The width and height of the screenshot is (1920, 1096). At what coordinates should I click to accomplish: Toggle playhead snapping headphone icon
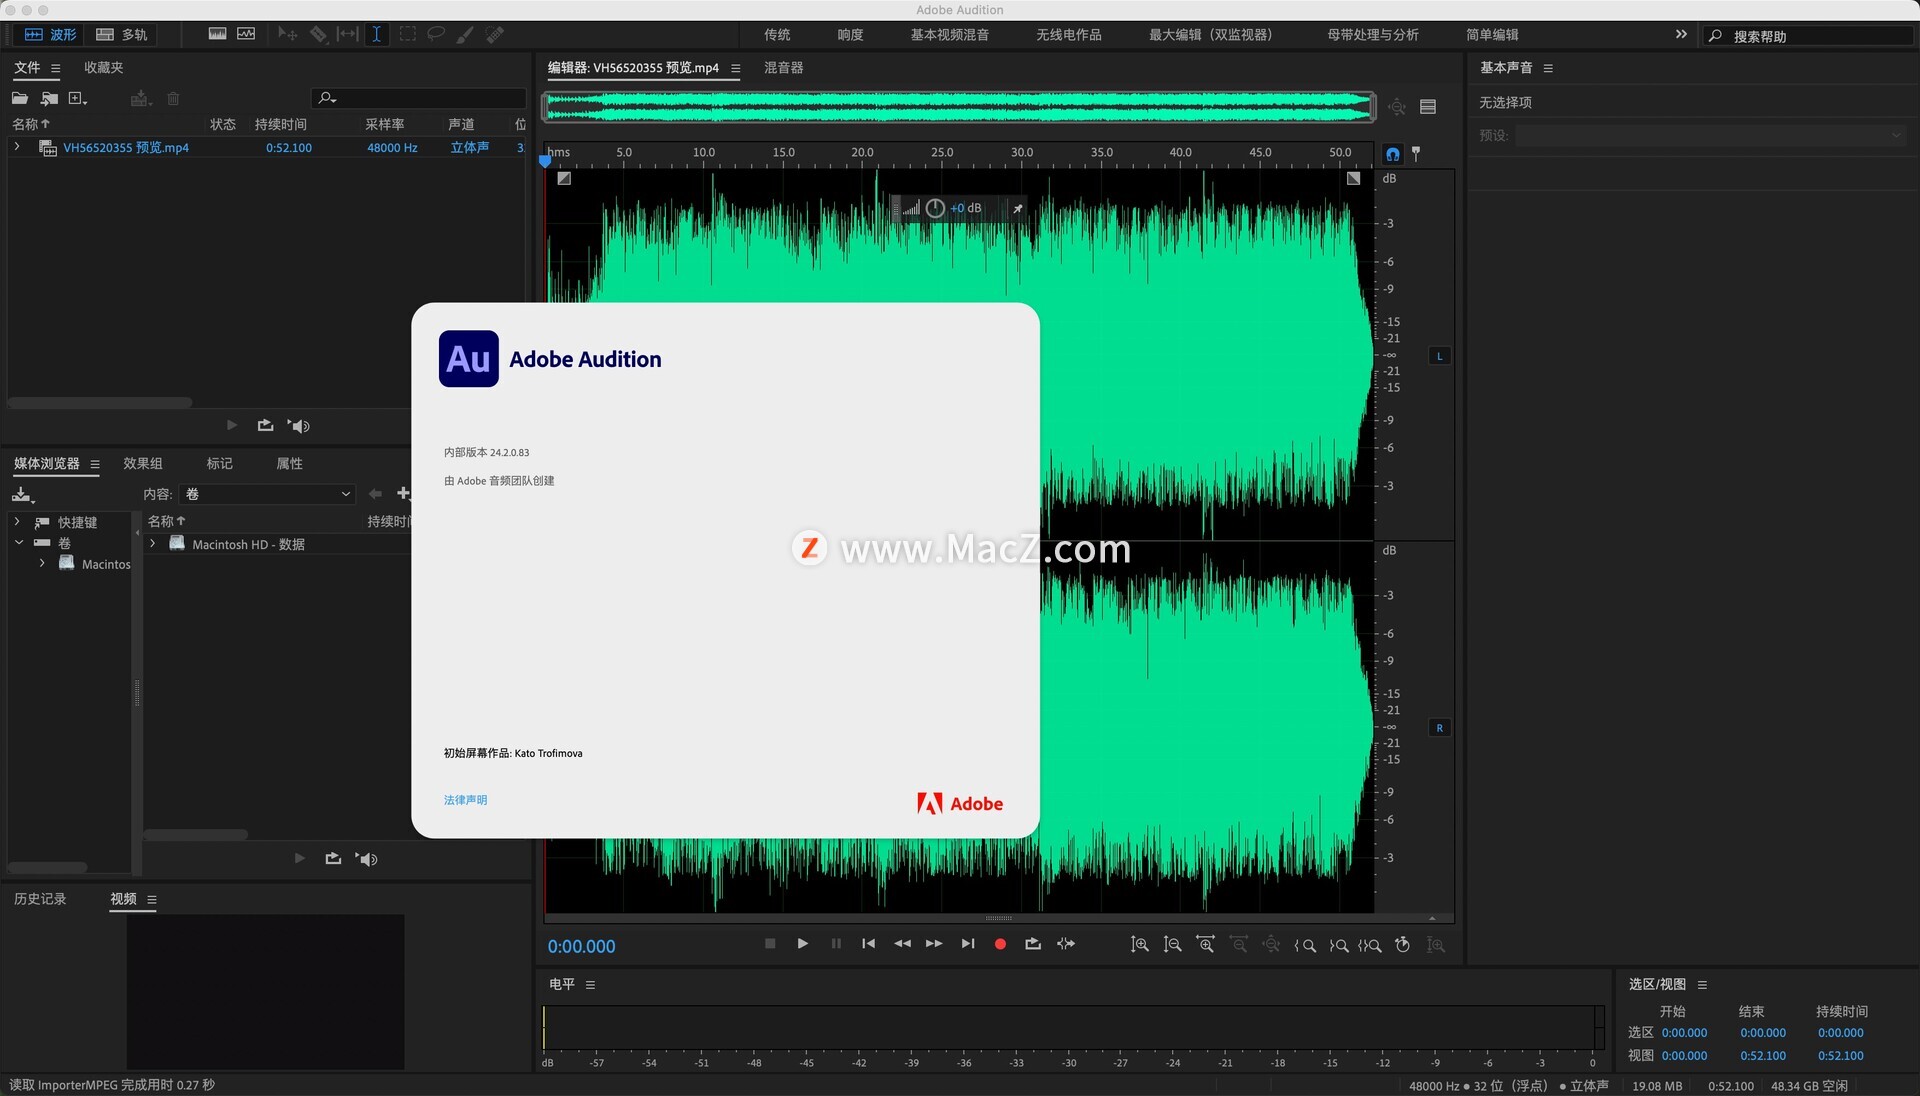[1392, 154]
